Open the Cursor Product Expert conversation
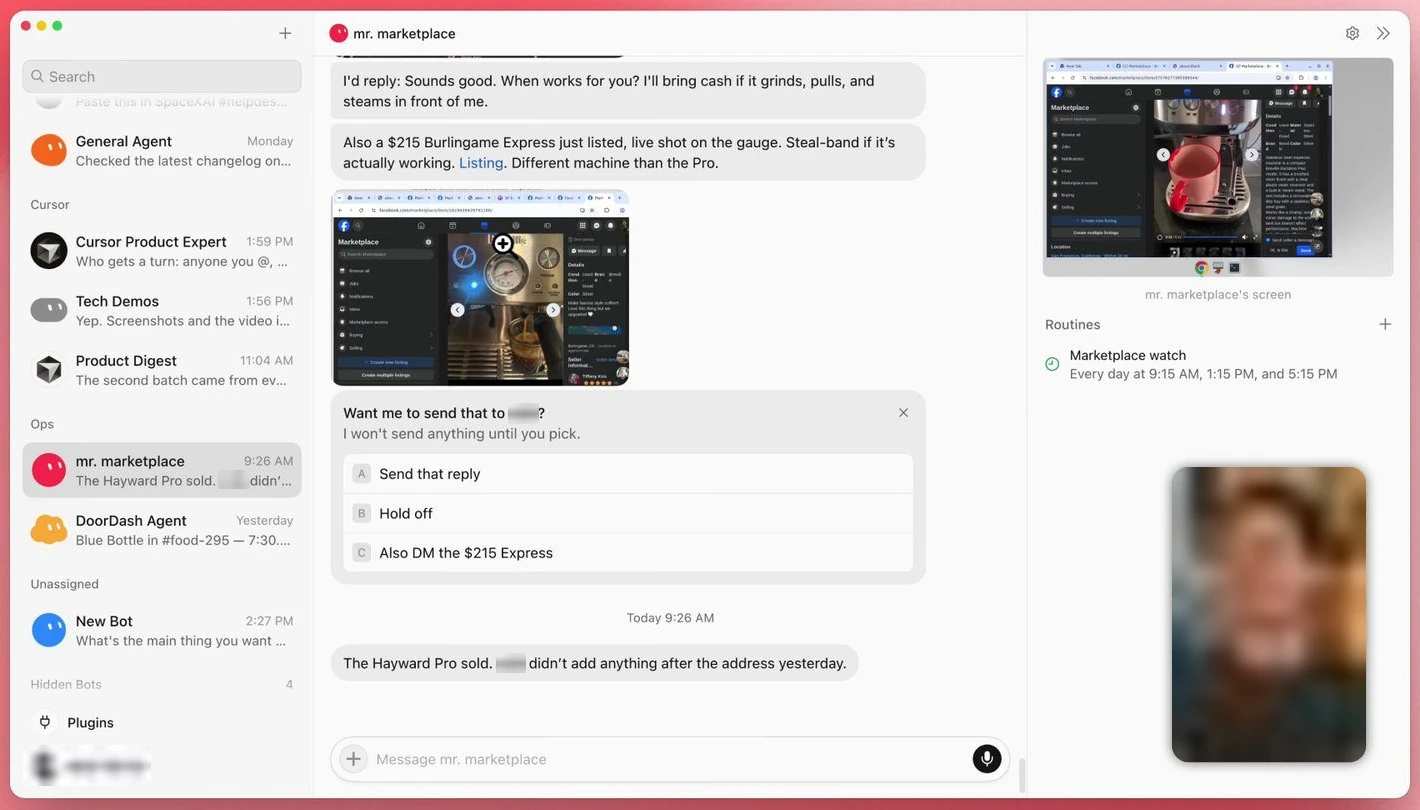The image size is (1420, 810). pyautogui.click(x=161, y=251)
